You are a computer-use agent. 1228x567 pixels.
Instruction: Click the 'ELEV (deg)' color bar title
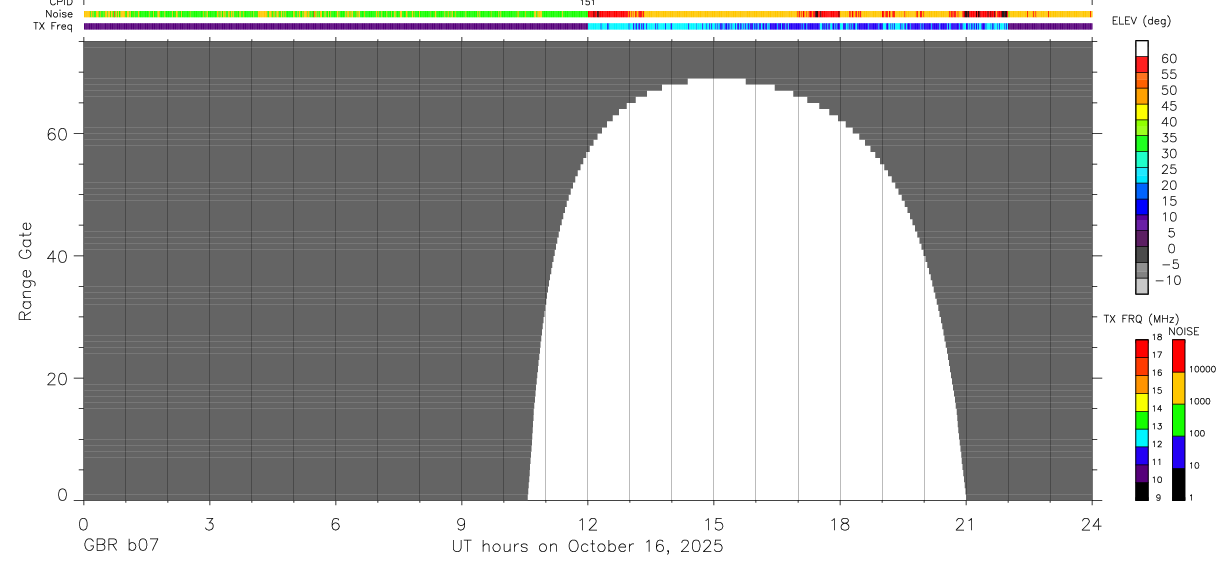coord(1141,23)
